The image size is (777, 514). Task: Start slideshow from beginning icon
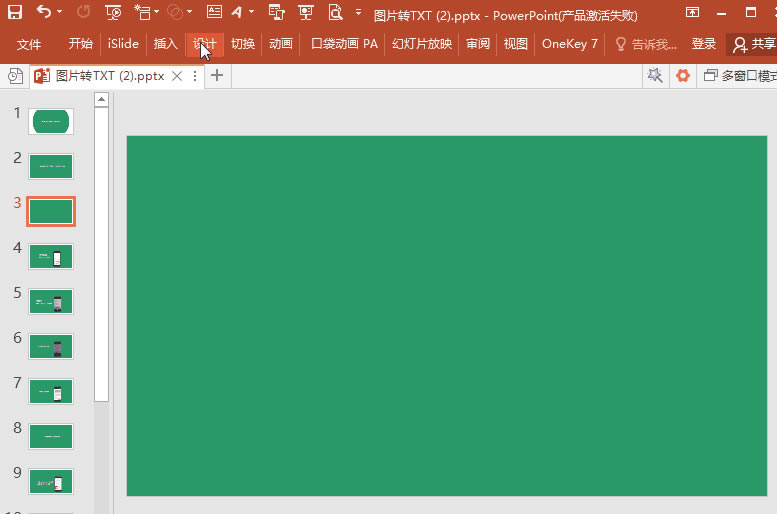coord(113,13)
